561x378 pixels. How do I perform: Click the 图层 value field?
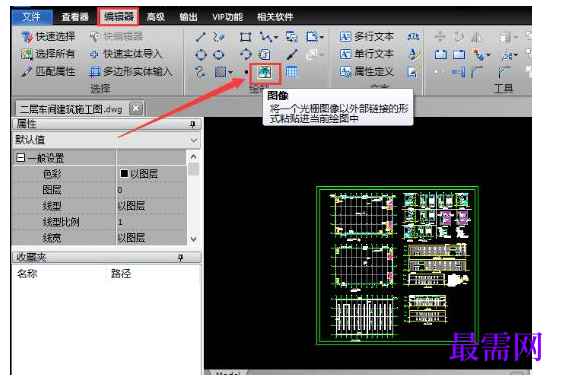[151, 190]
